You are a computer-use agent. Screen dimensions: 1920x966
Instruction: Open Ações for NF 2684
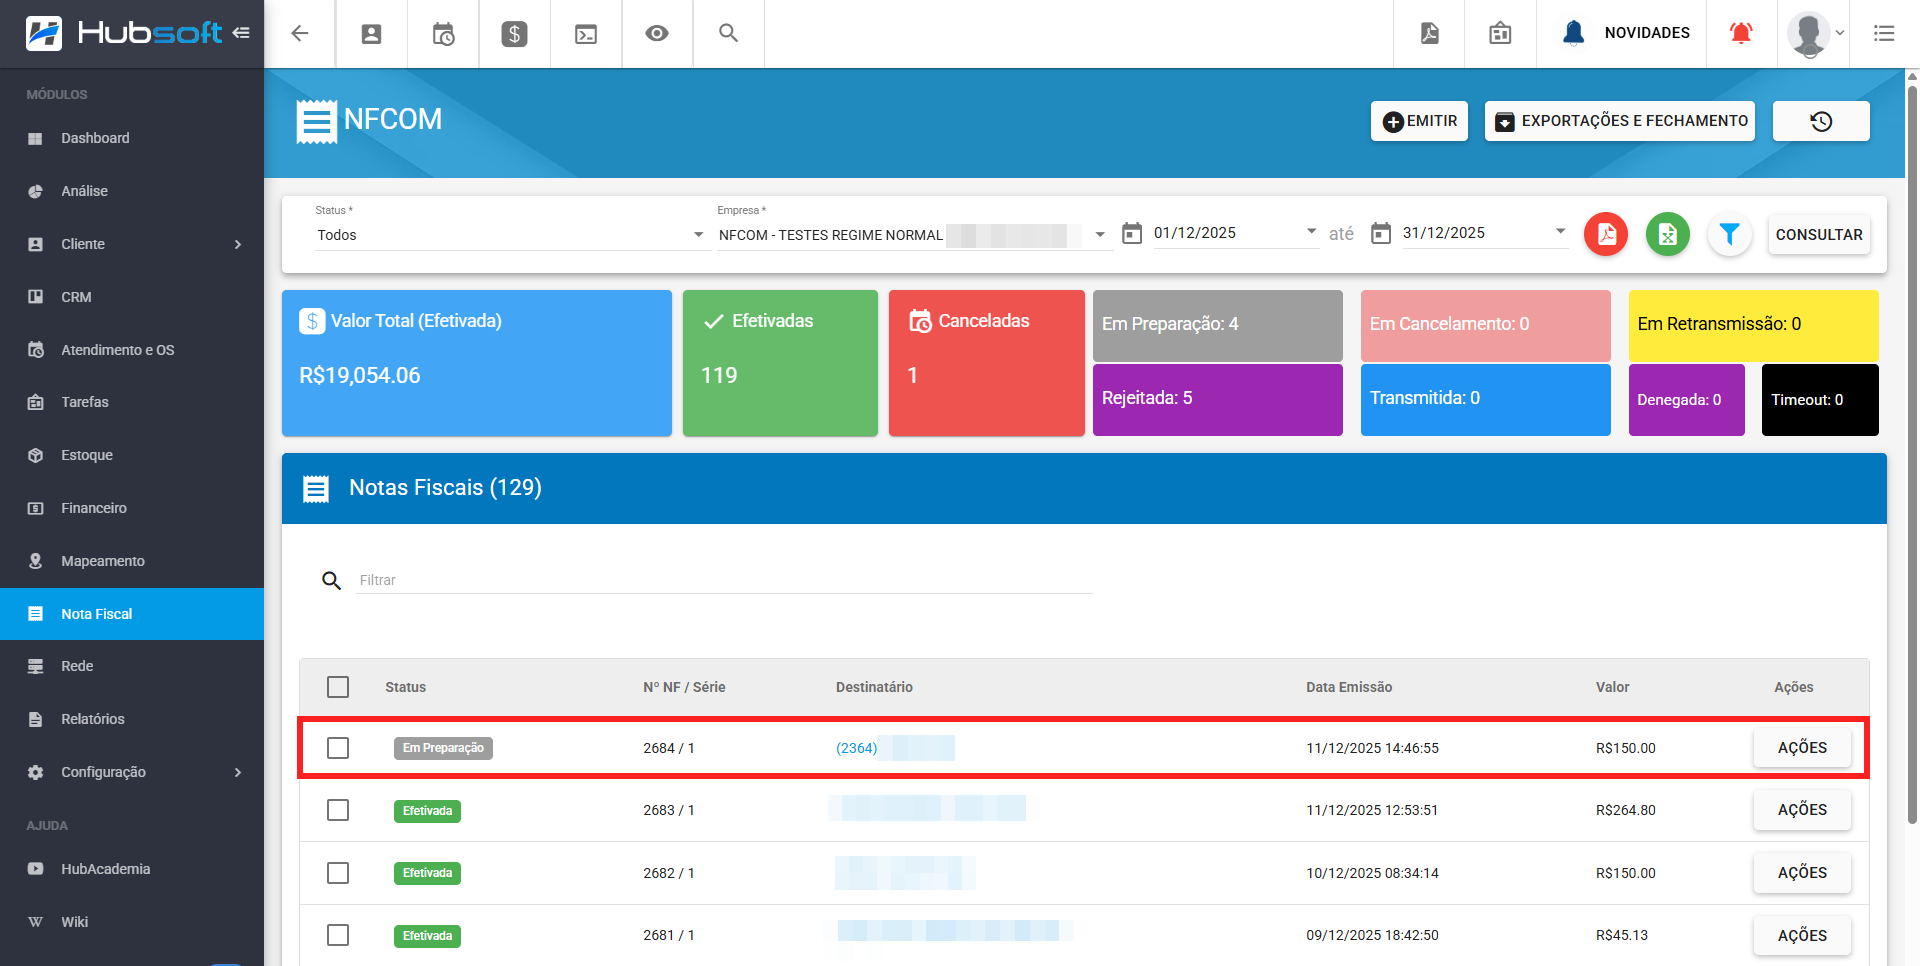pyautogui.click(x=1802, y=748)
